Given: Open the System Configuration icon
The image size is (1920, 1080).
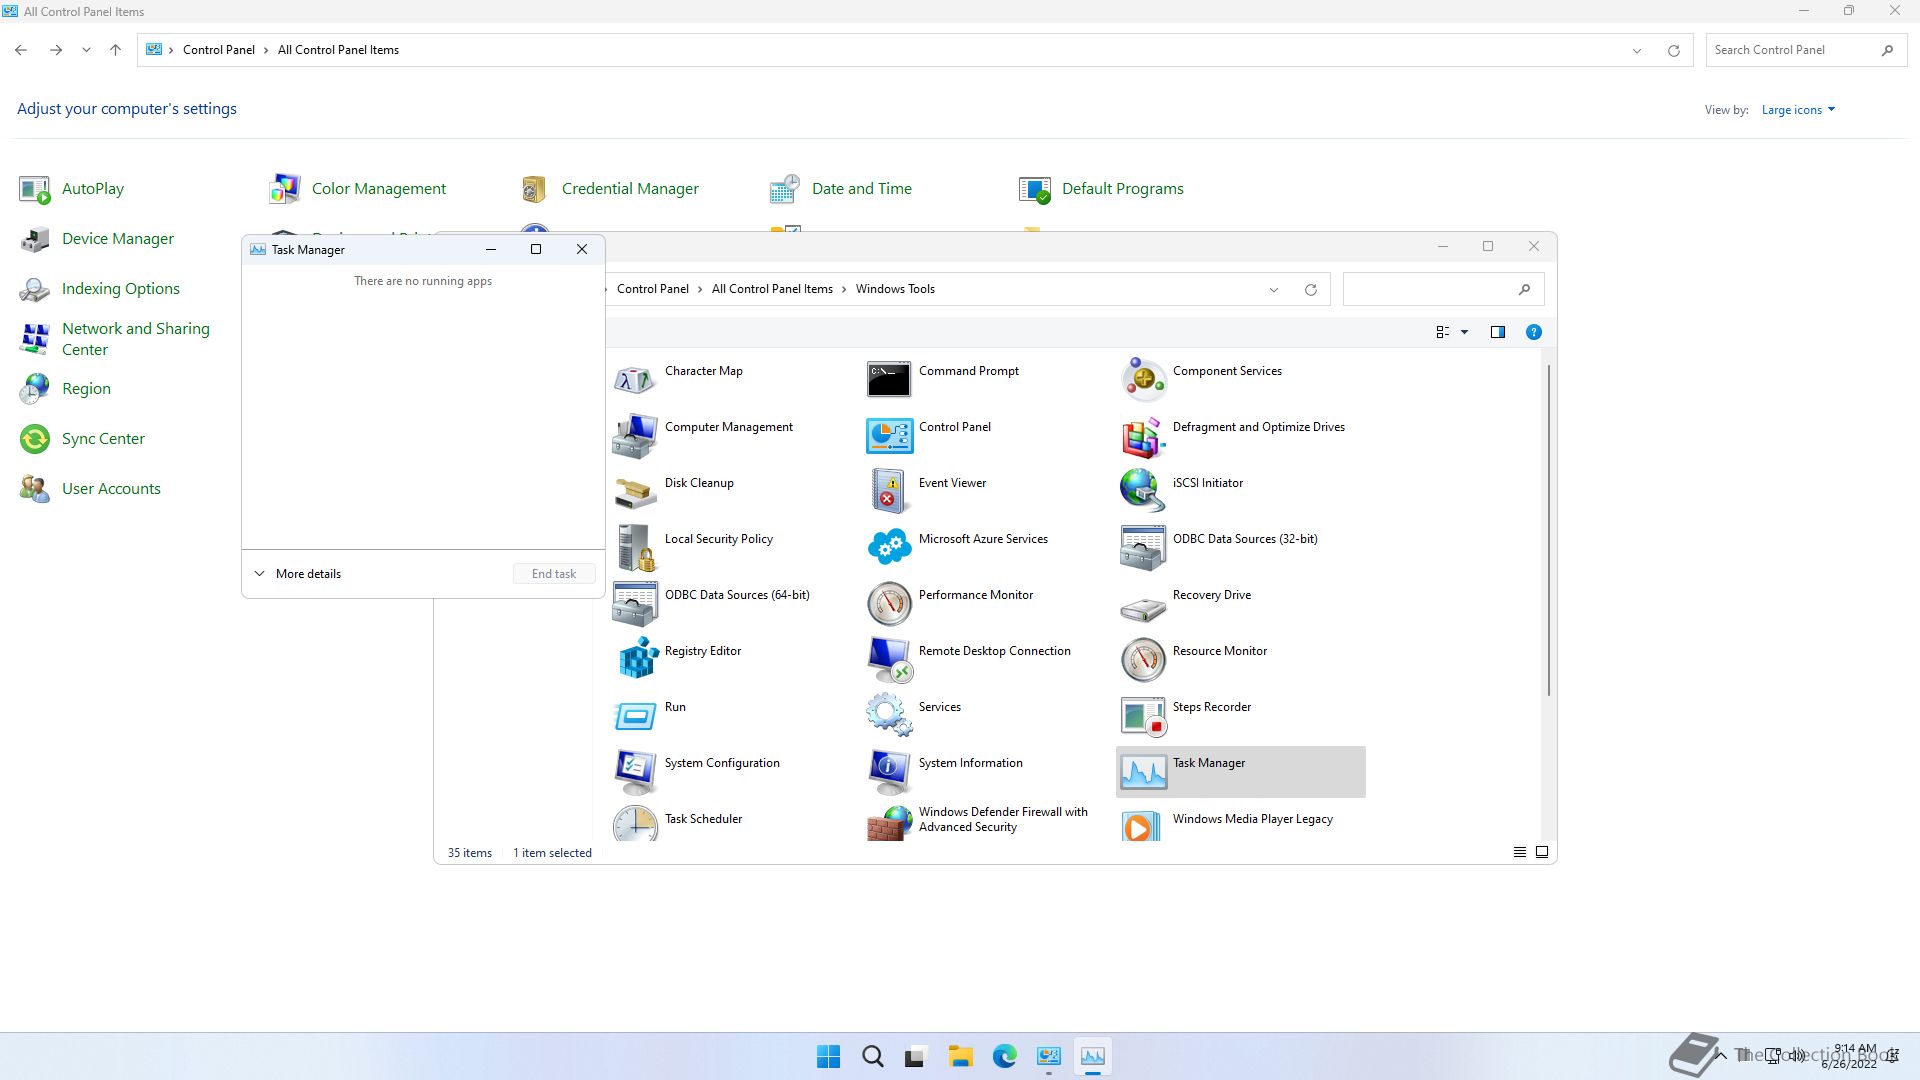Looking at the screenshot, I should 635,771.
